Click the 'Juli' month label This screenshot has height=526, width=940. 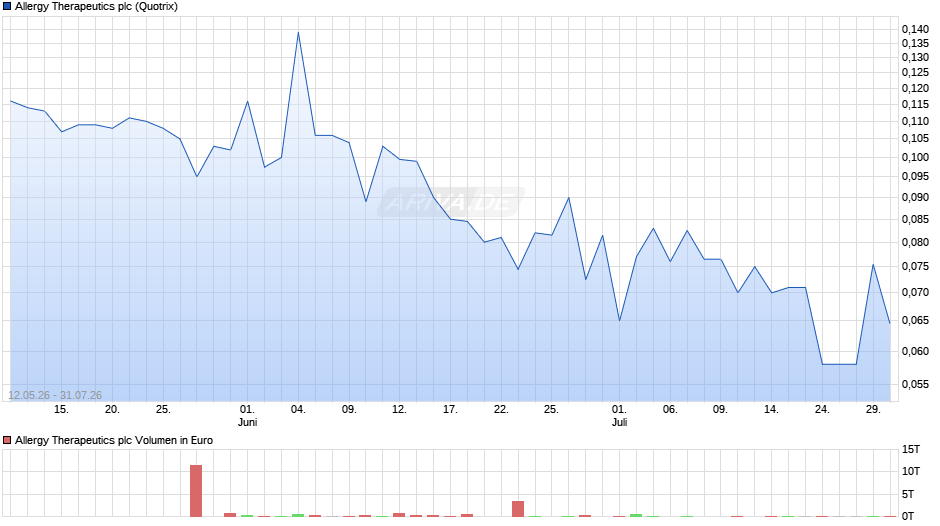(x=619, y=422)
